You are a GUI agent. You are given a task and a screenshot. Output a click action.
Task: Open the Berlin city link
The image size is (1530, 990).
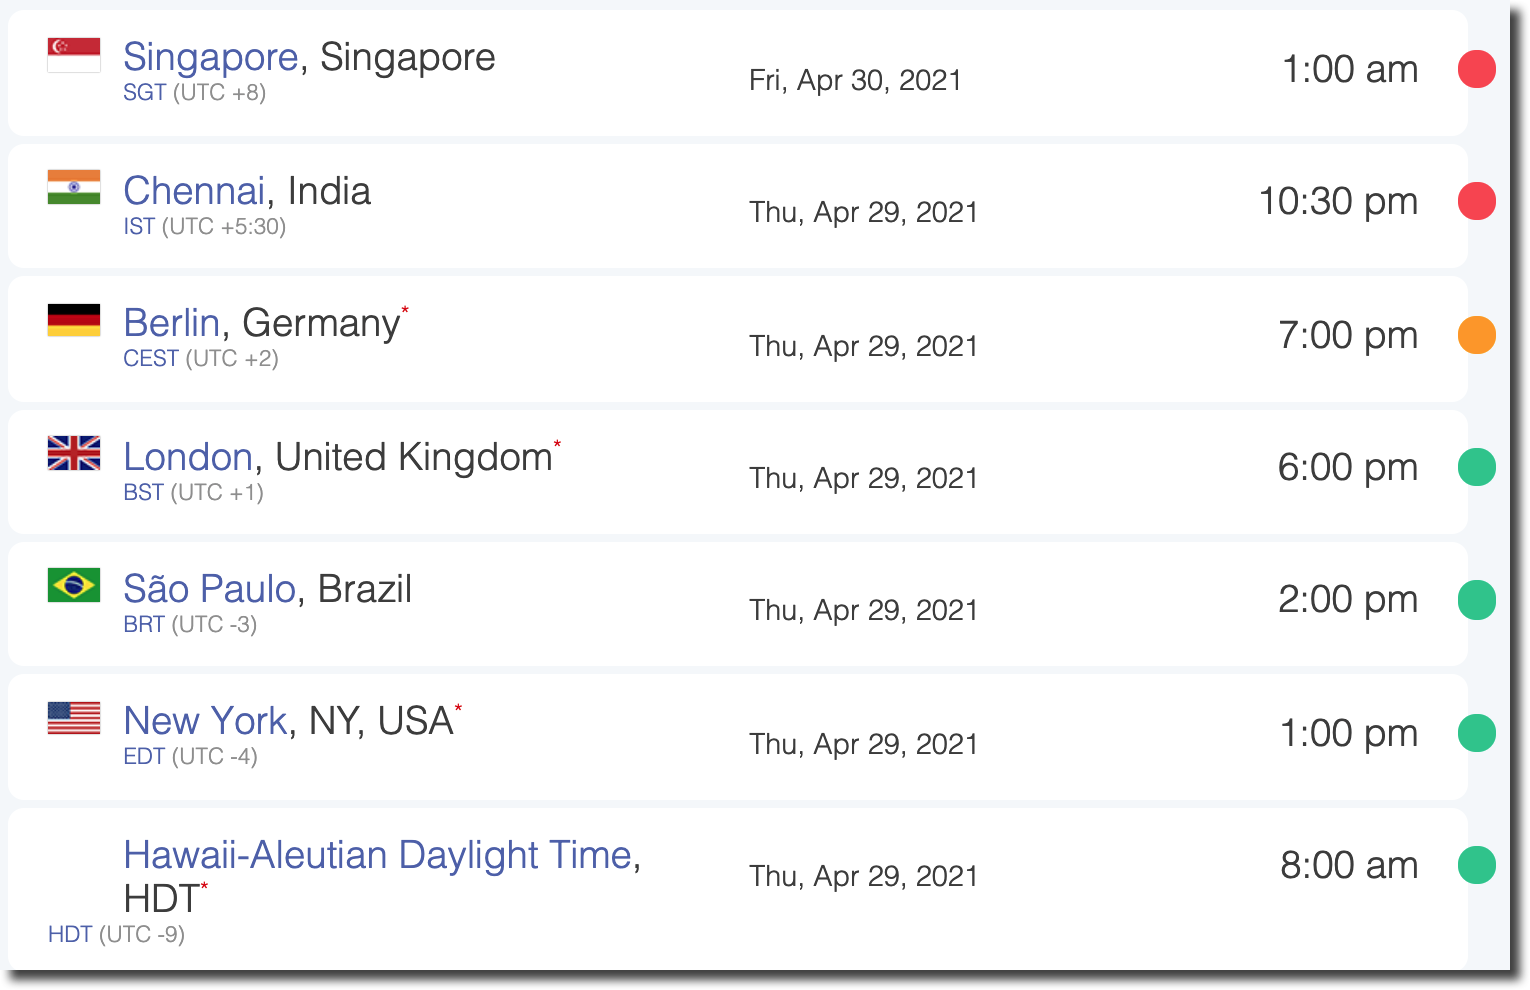click(x=171, y=323)
